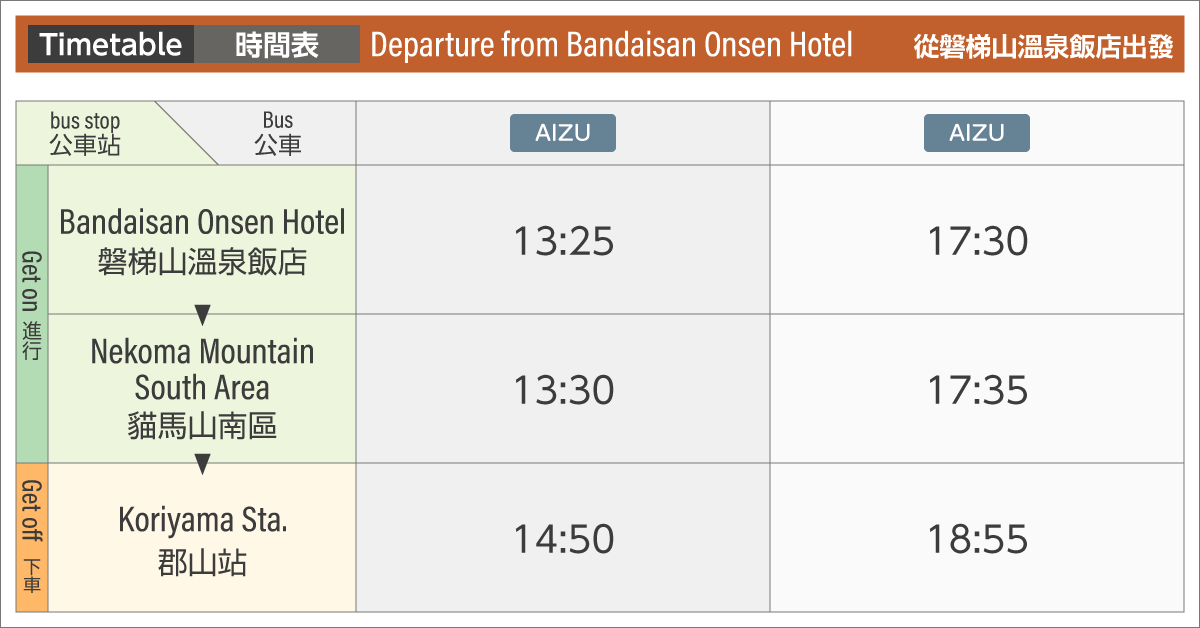The width and height of the screenshot is (1200, 628).
Task: Click the 18:55 Koriyama arrival time
Action: [x=977, y=539]
